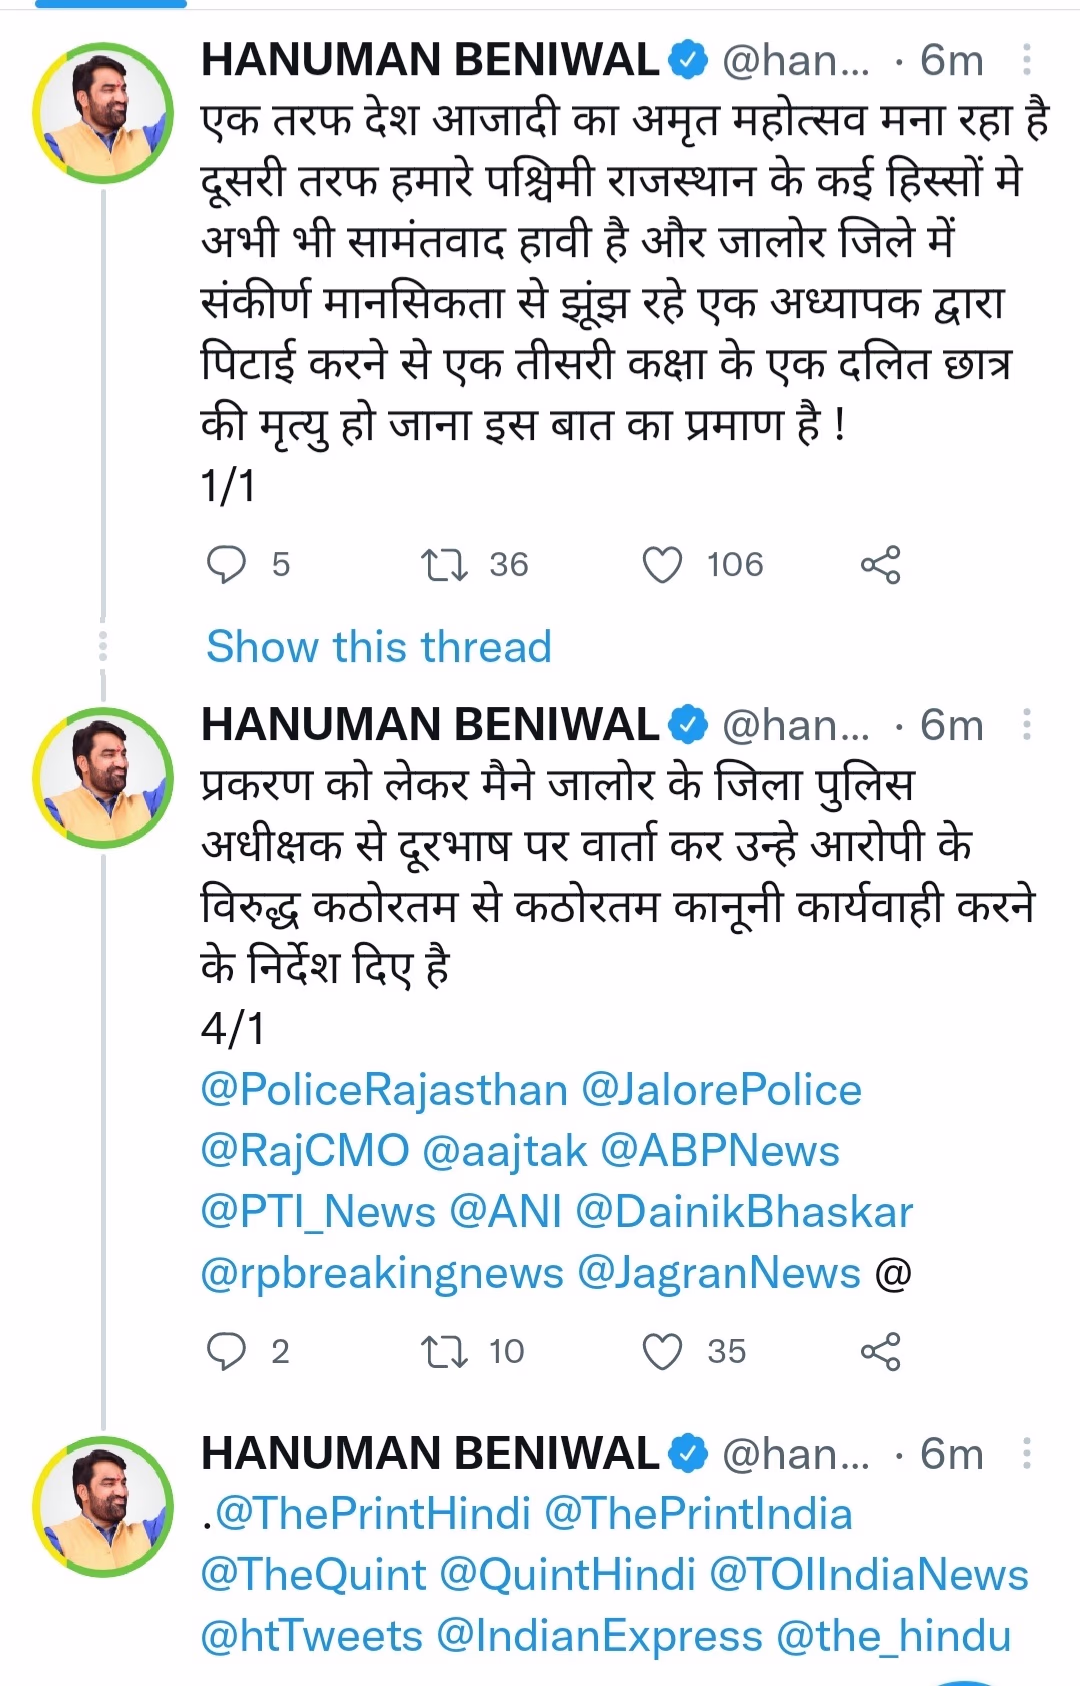The image size is (1080, 1686).
Task: Open the @aajtak mention
Action: 505,1151
